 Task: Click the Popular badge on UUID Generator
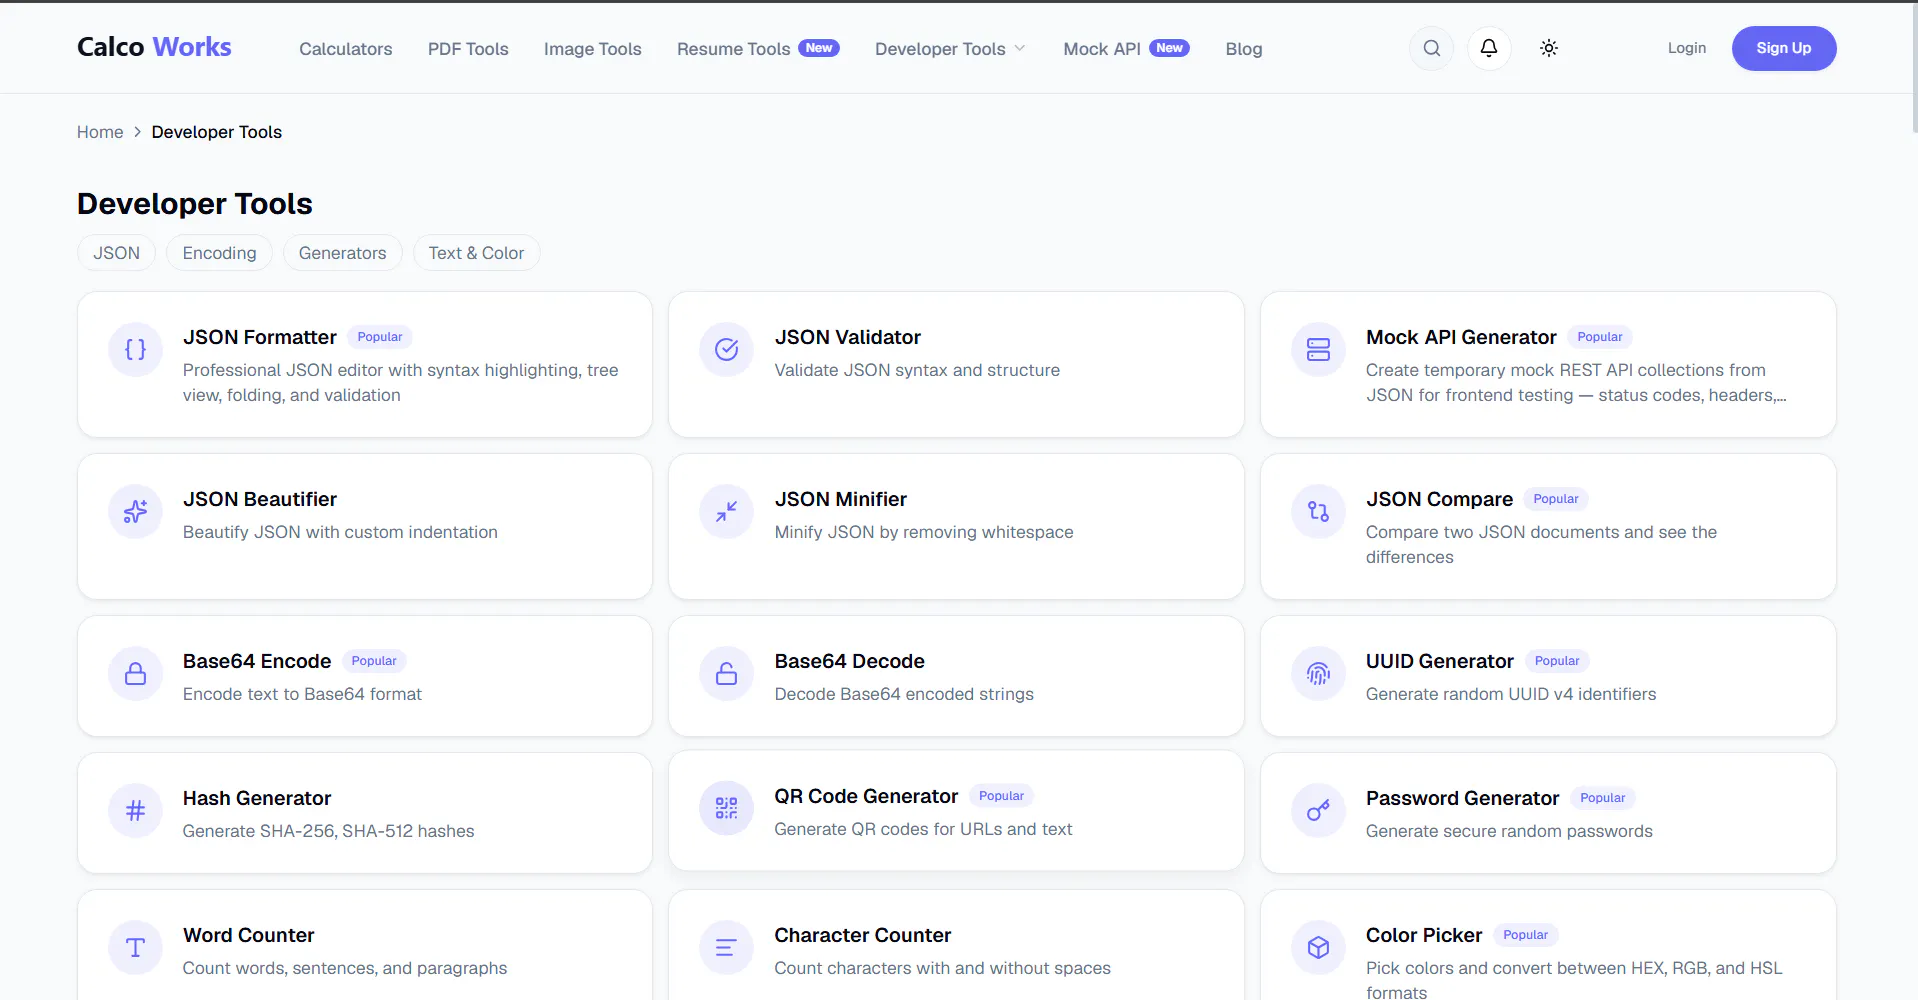[x=1557, y=661]
